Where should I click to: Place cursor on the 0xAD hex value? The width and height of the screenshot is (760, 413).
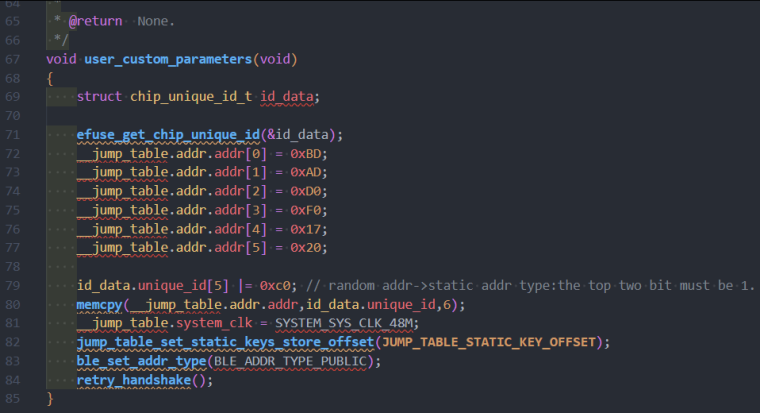coord(307,173)
